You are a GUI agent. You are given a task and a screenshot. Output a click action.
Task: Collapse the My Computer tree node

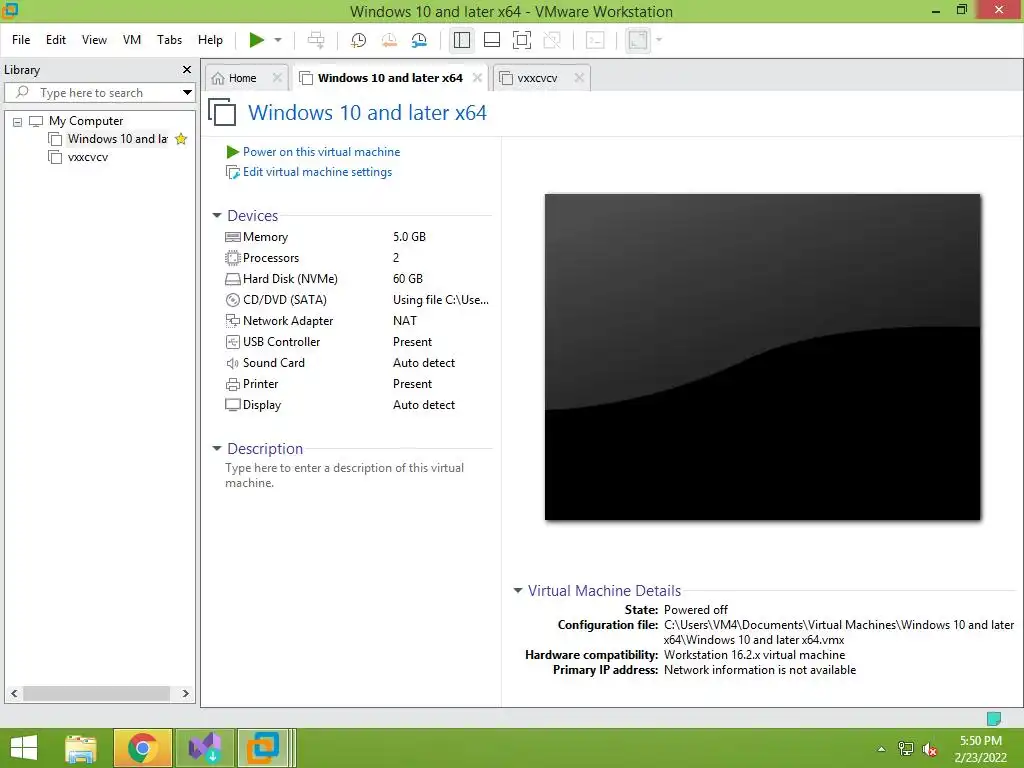click(x=18, y=121)
